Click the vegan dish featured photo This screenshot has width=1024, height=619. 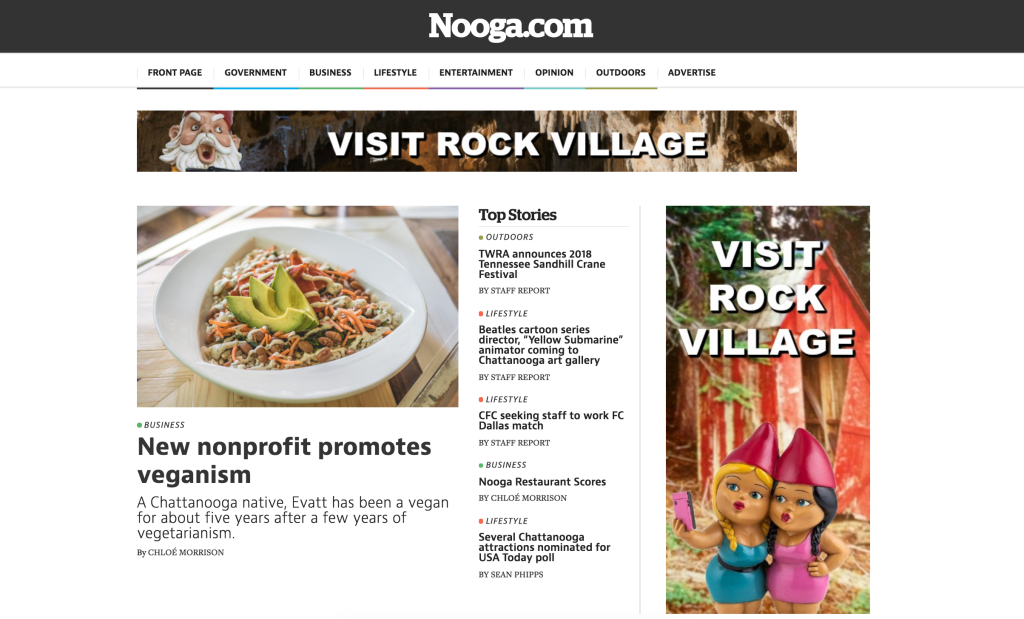point(297,306)
